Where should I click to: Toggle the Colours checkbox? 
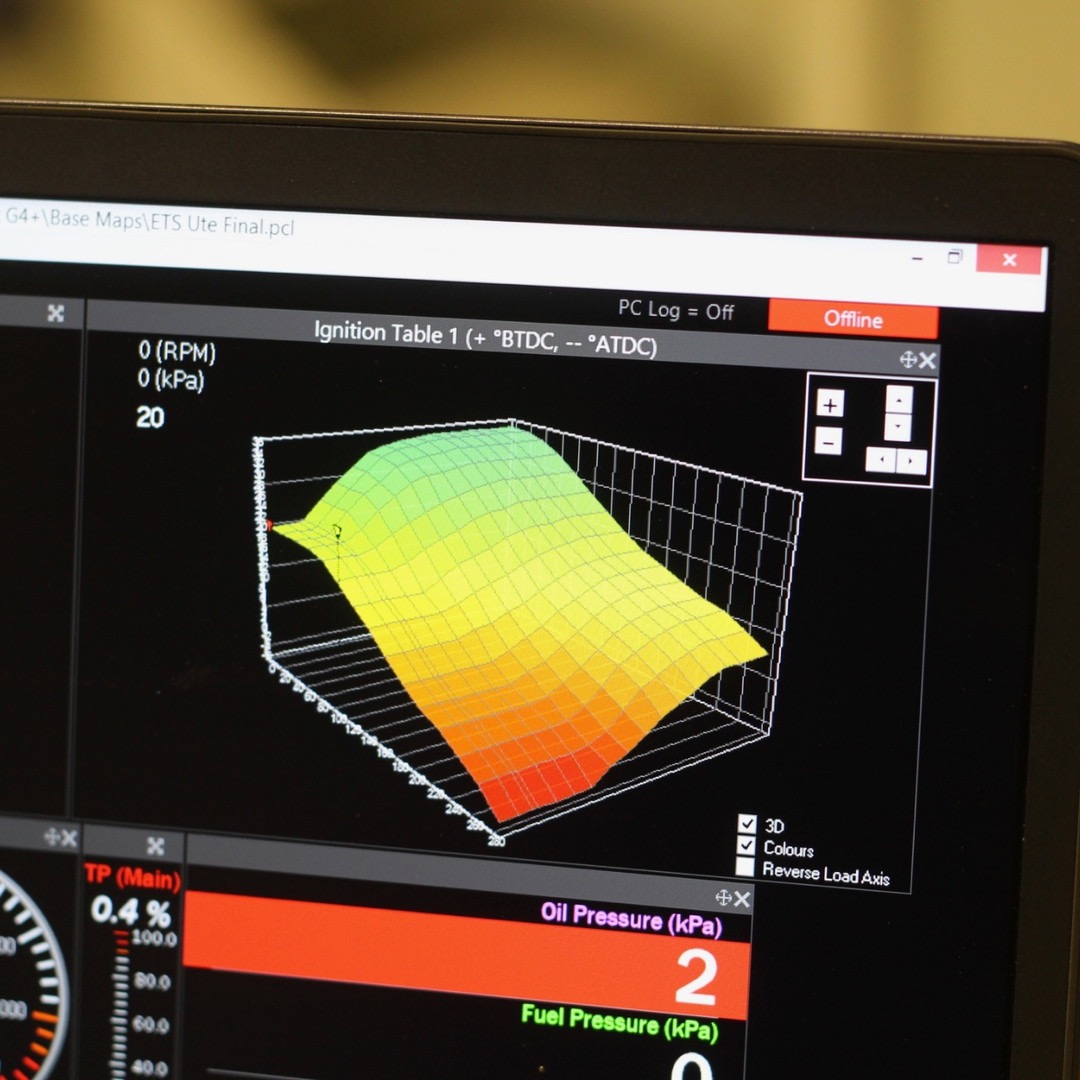click(746, 845)
